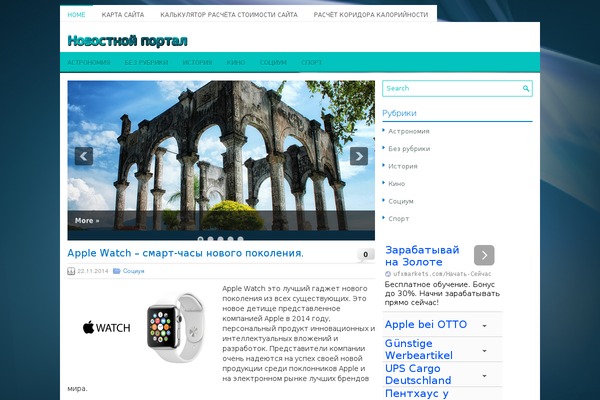Select Социум in teal category bar
600x400 pixels.
point(273,62)
